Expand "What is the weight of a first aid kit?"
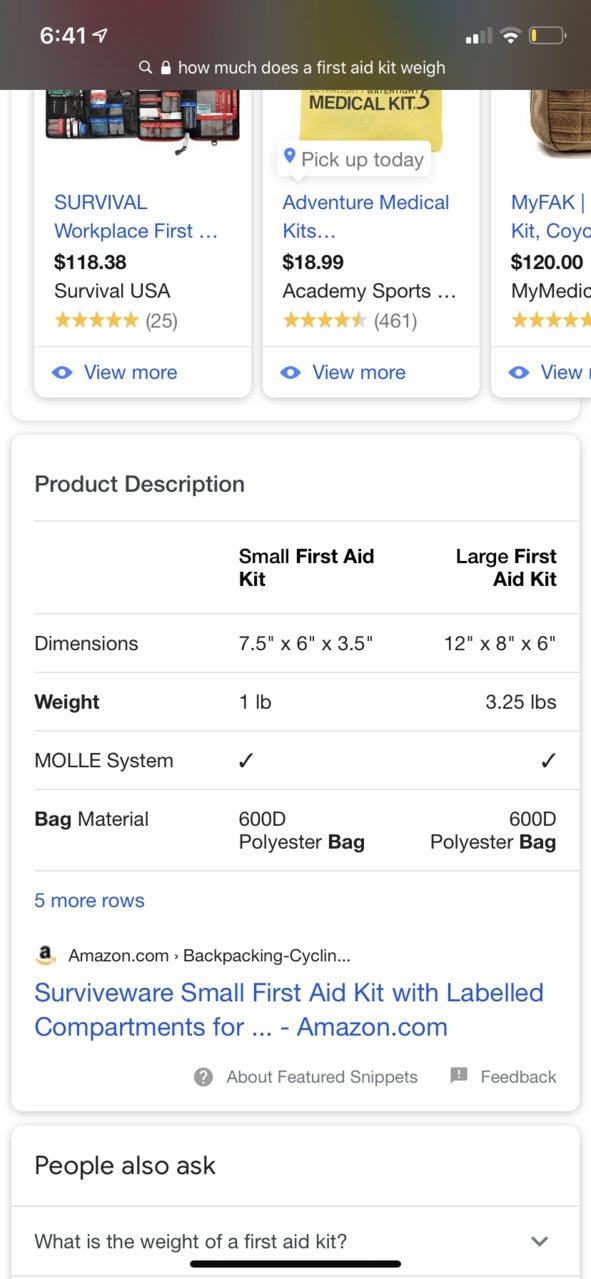This screenshot has height=1279, width=591. (x=295, y=1241)
